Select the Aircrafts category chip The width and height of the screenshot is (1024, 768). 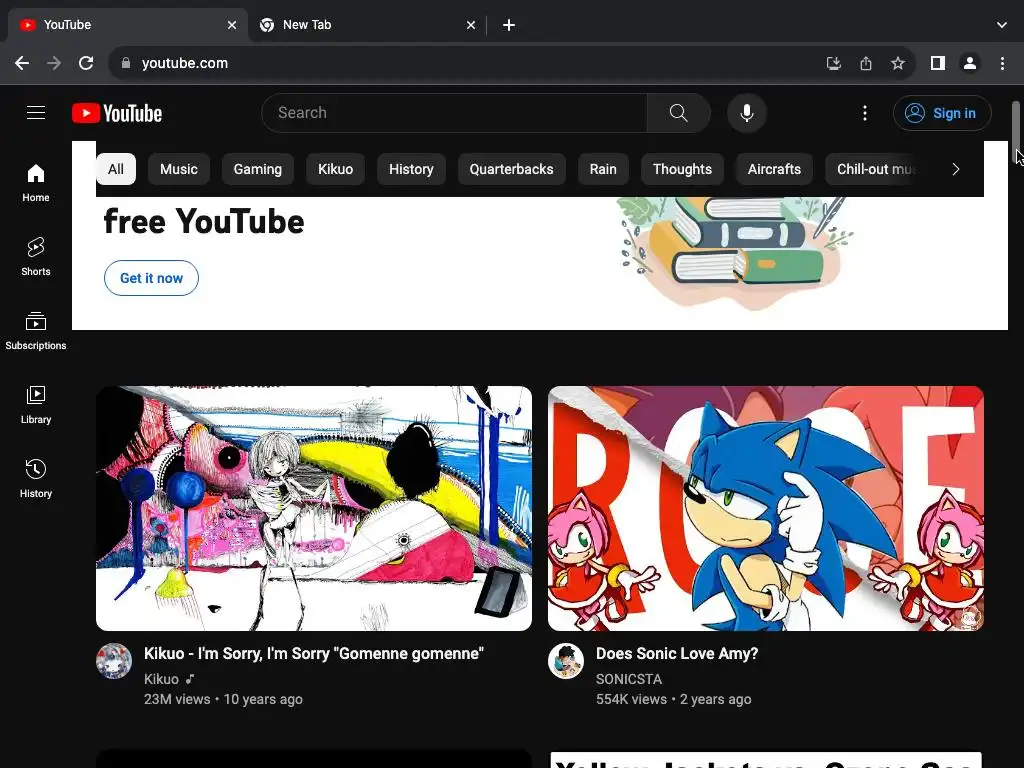coord(774,169)
